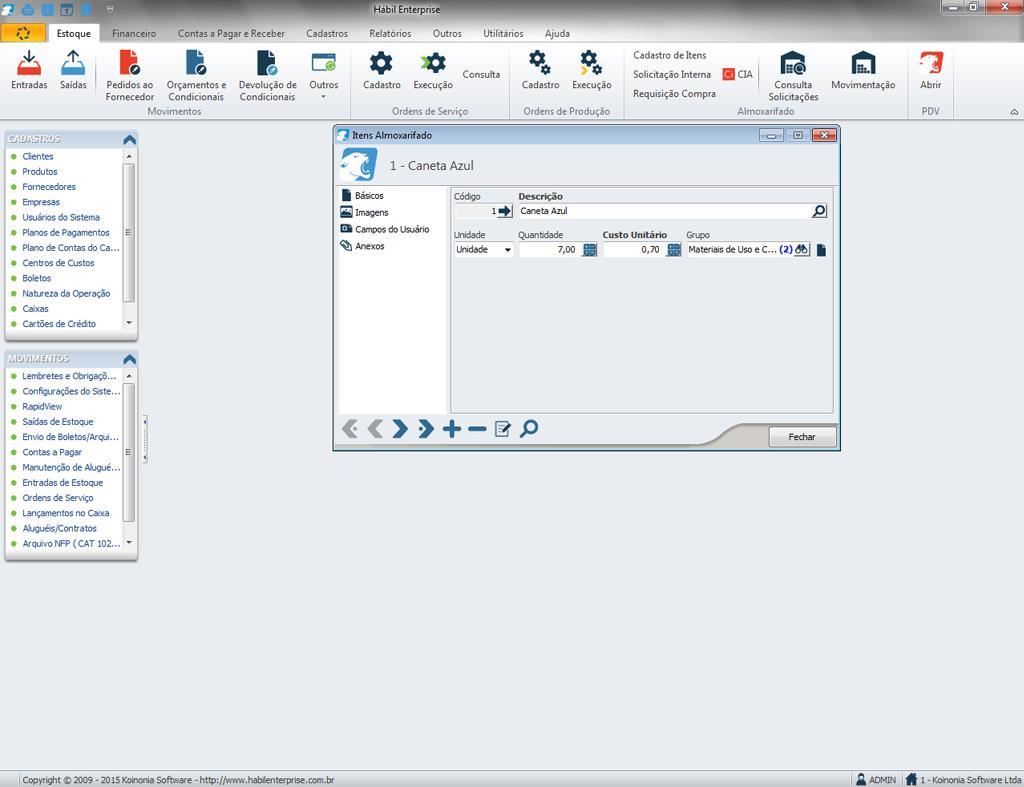
Task: Click the document icon beside Grupo
Action: [x=822, y=249]
